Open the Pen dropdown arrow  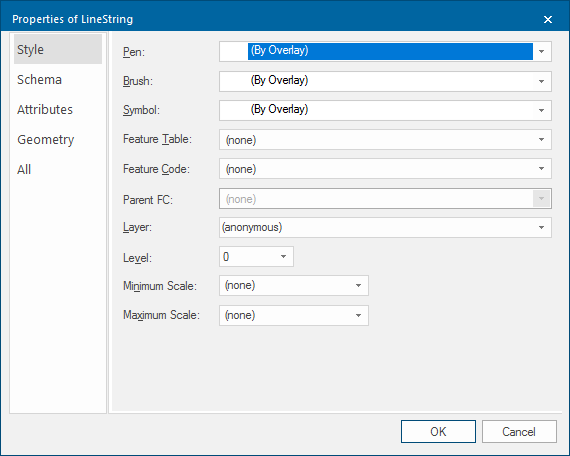click(x=541, y=52)
